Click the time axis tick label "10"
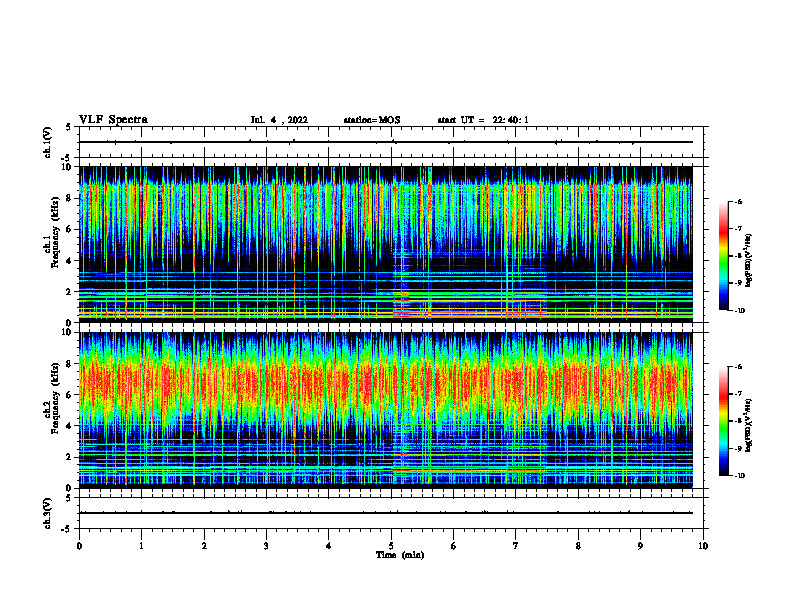Image resolution: width=792 pixels, height=612 pixels. click(x=703, y=546)
